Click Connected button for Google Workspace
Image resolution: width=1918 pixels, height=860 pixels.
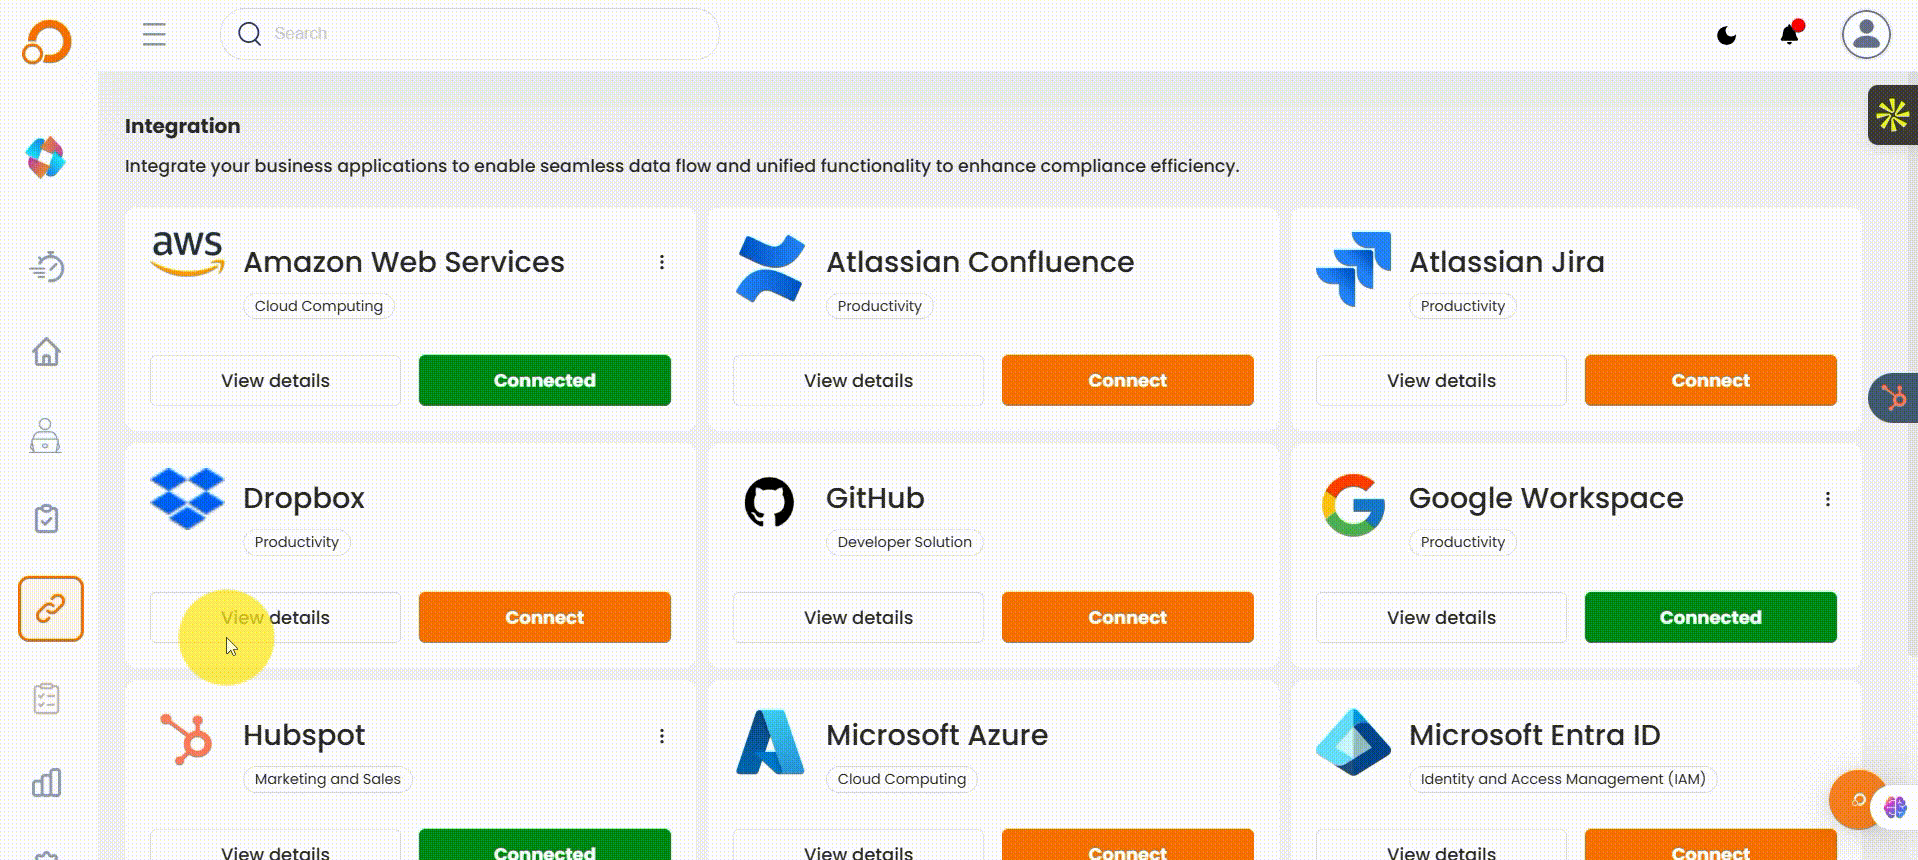tap(1710, 617)
